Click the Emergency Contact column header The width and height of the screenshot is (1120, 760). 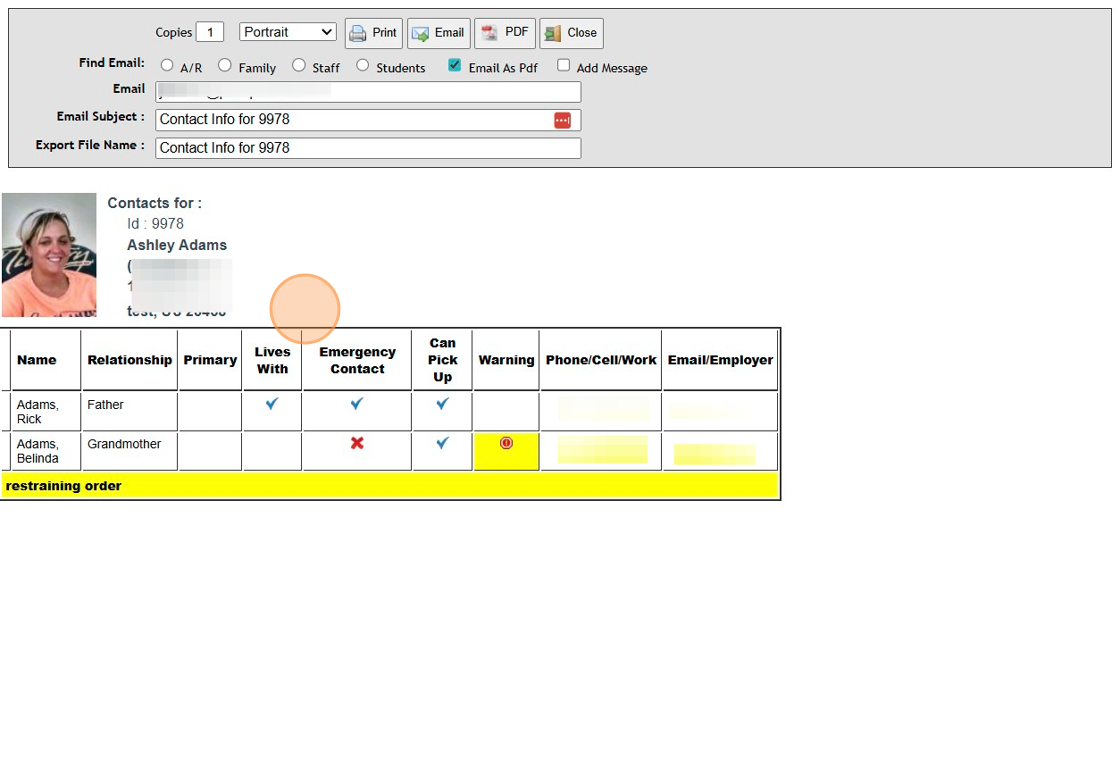pyautogui.click(x=357, y=360)
